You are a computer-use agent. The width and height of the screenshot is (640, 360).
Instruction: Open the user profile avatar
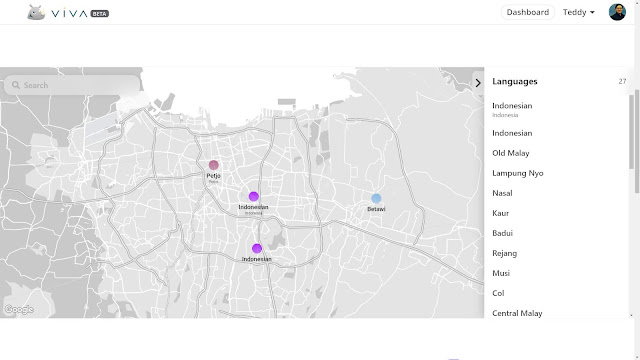[617, 12]
